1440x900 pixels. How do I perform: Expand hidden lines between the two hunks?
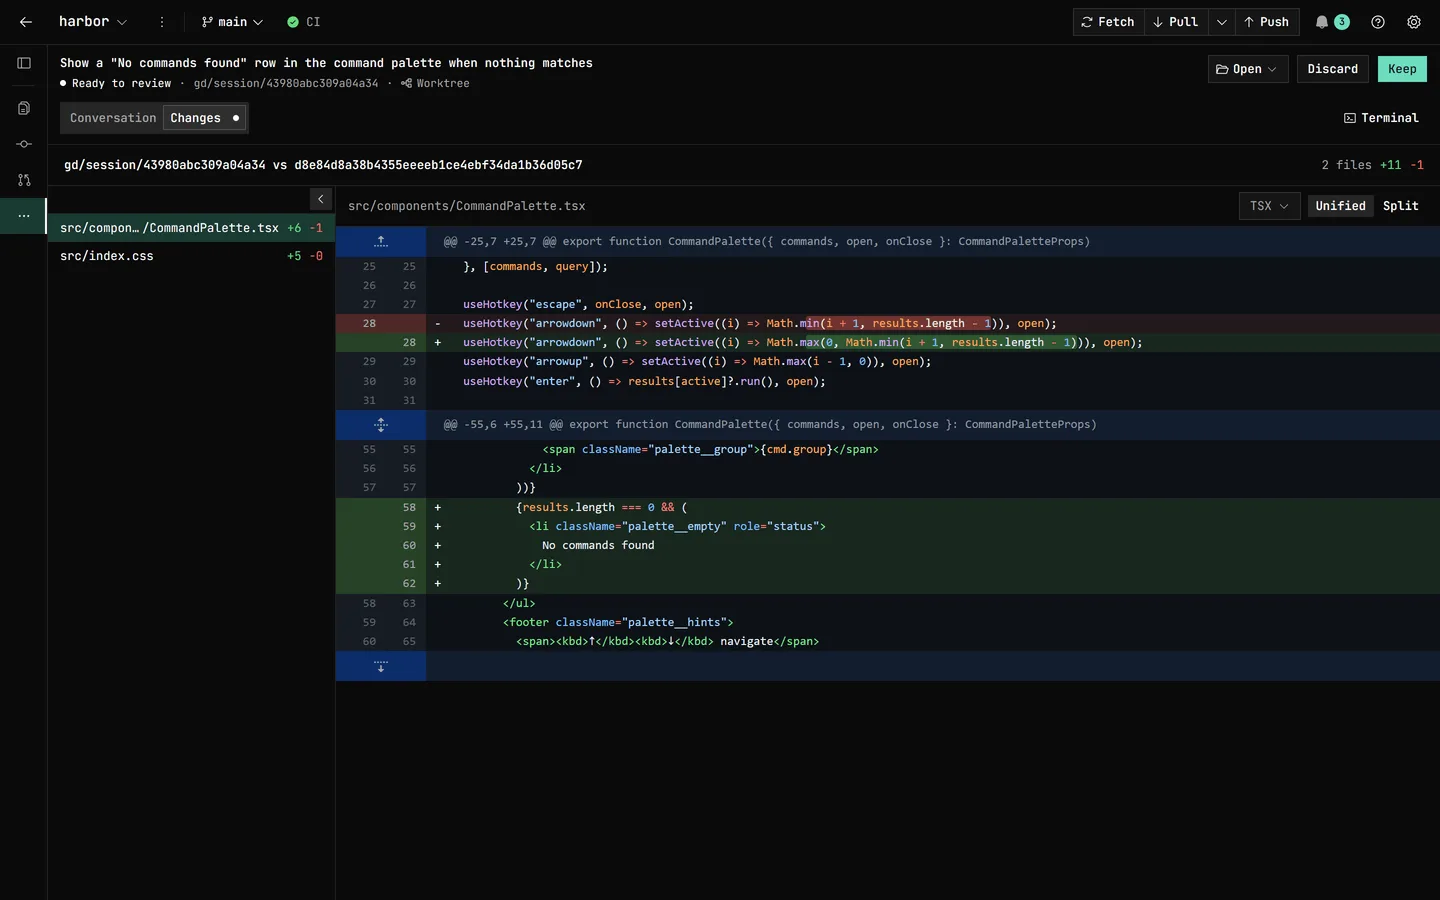(x=381, y=425)
